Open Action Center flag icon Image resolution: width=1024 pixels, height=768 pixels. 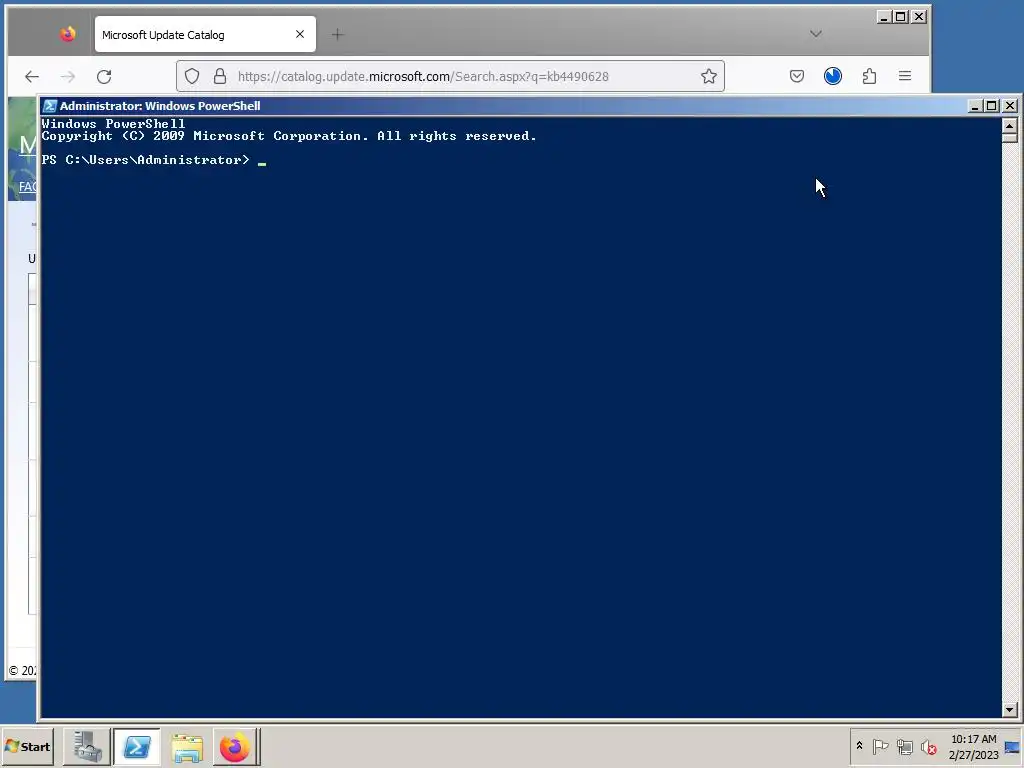click(880, 746)
